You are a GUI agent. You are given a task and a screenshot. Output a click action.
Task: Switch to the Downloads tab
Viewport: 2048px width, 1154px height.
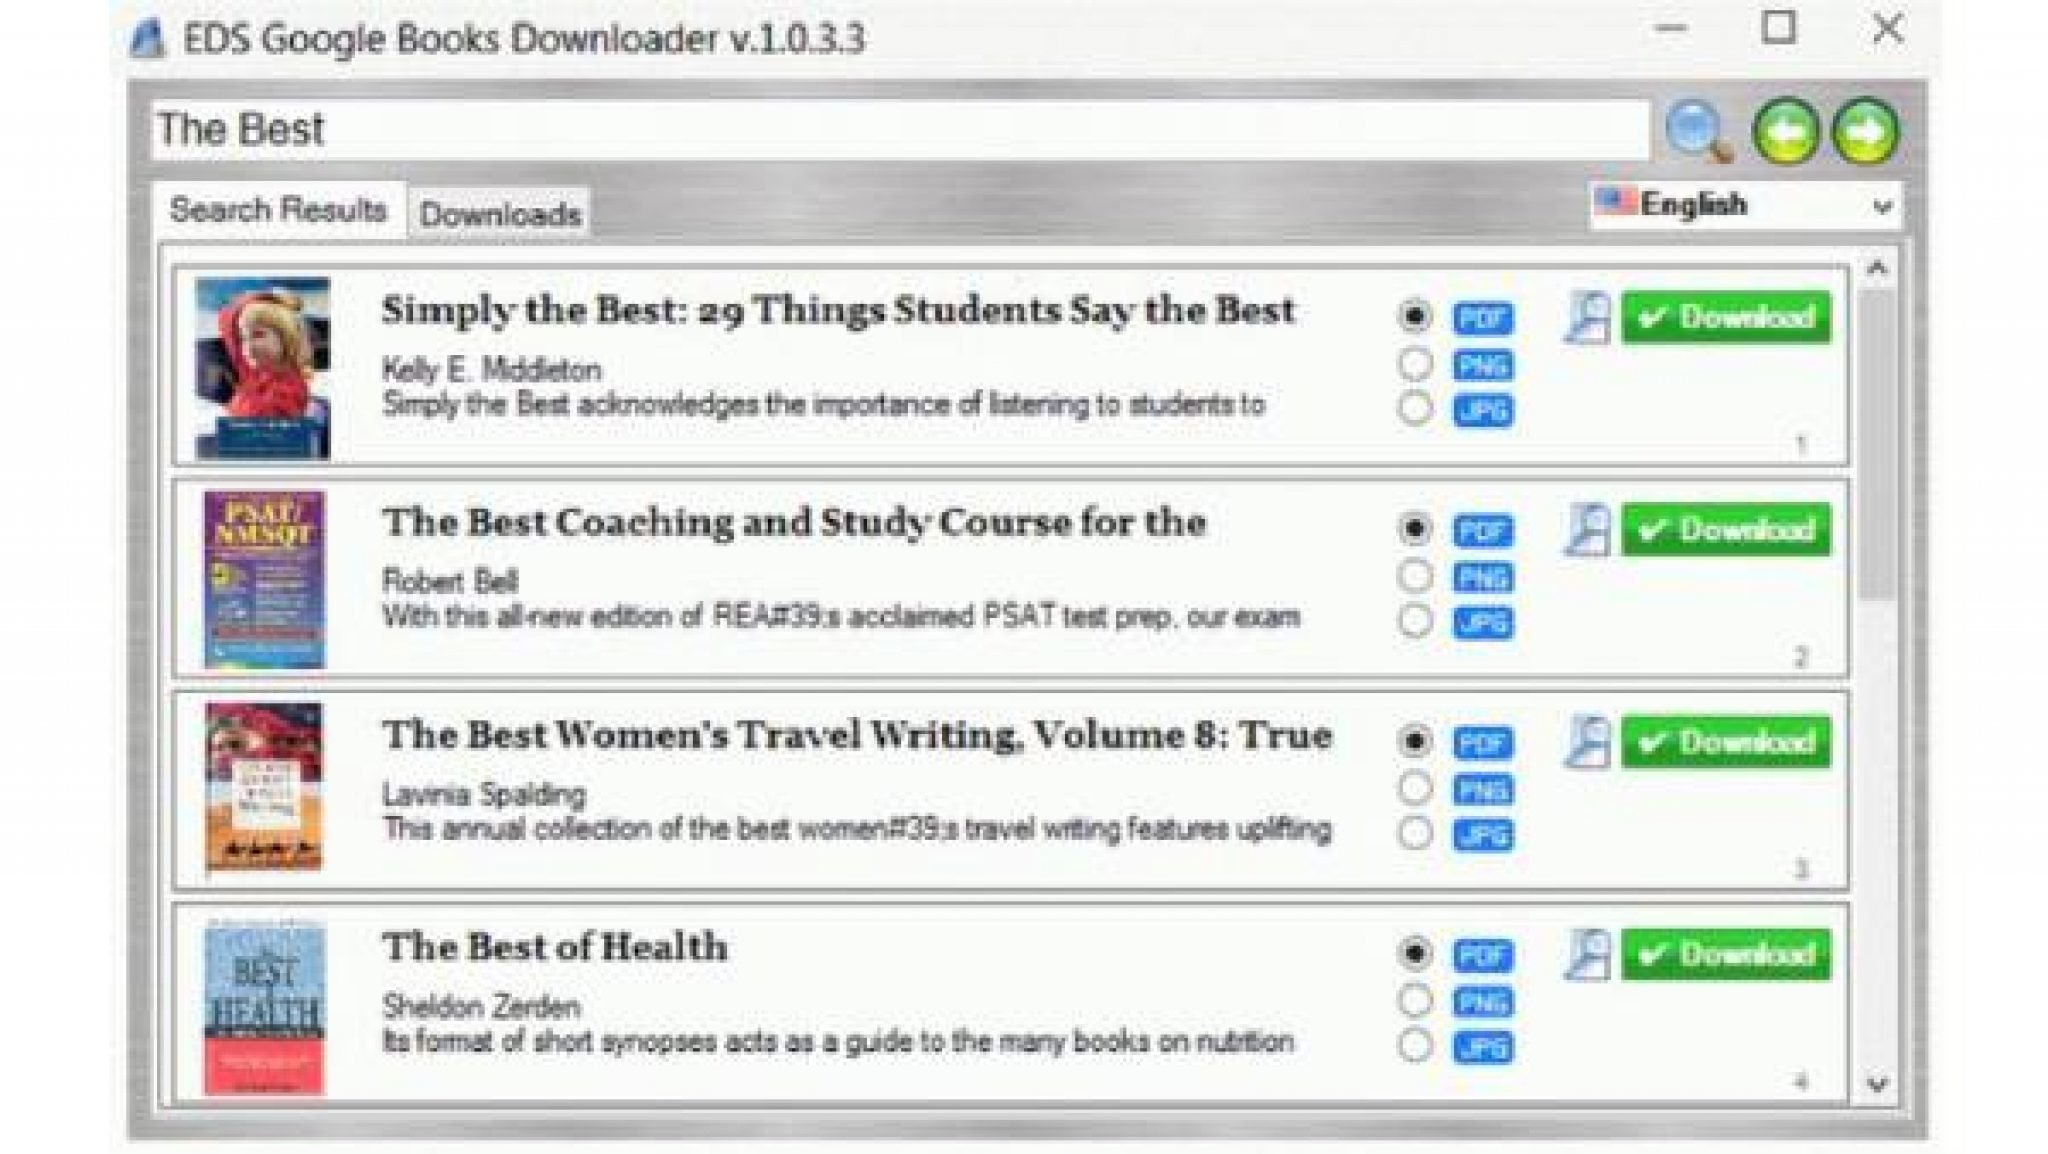500,214
